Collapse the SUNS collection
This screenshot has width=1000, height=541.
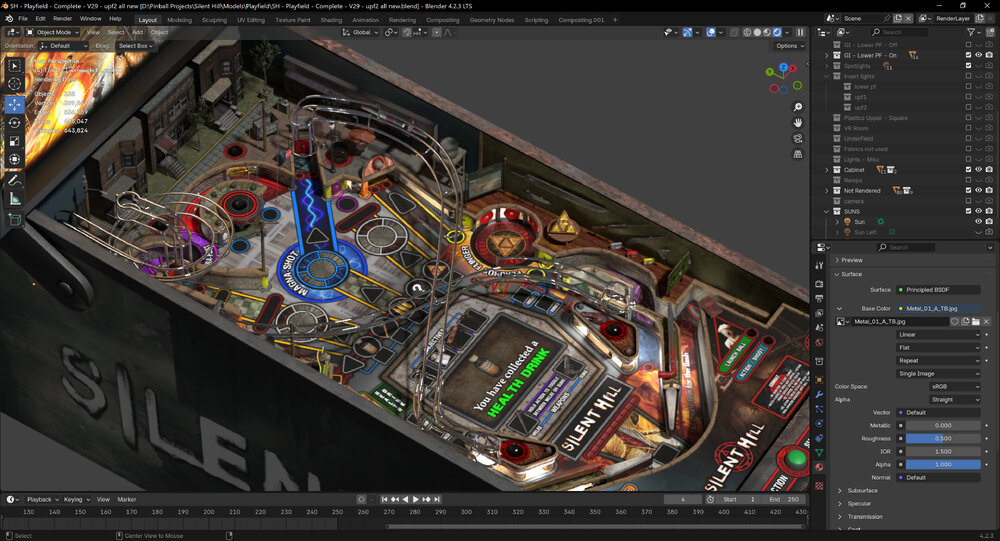pos(827,211)
